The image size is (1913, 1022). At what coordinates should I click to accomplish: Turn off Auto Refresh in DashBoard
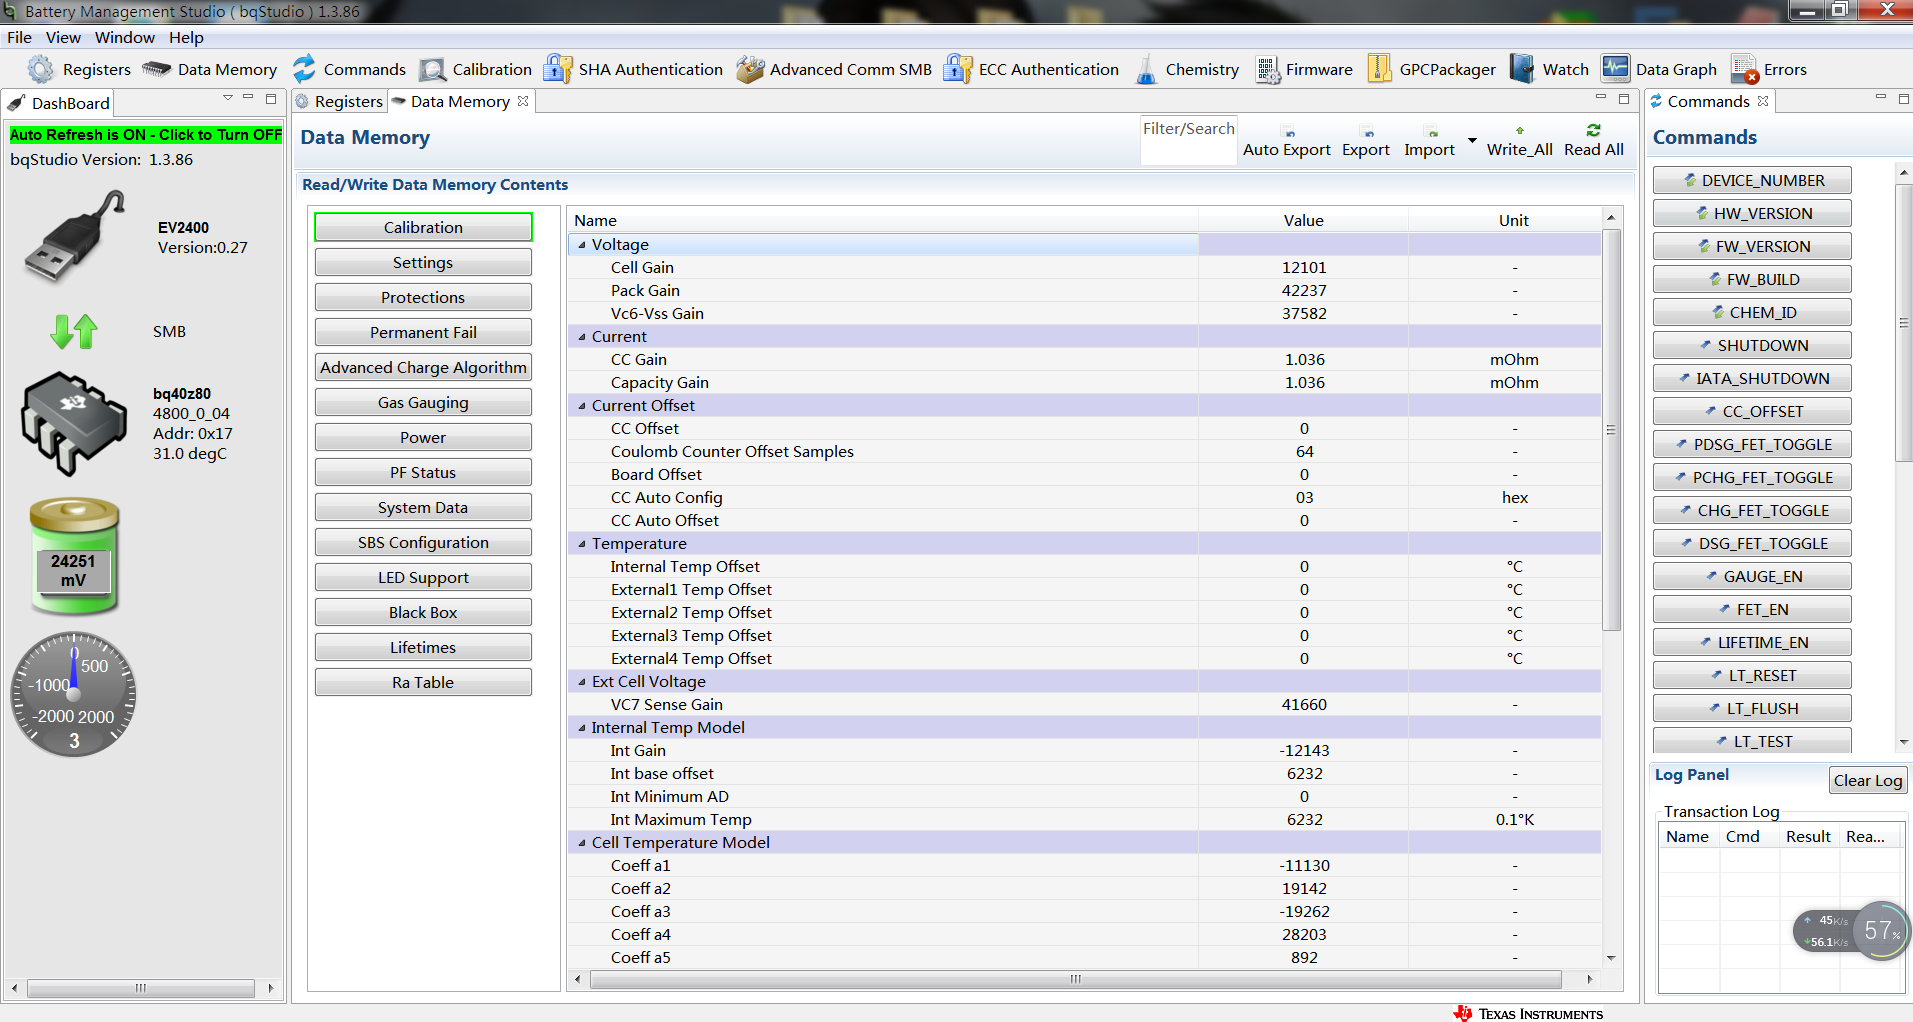point(146,135)
